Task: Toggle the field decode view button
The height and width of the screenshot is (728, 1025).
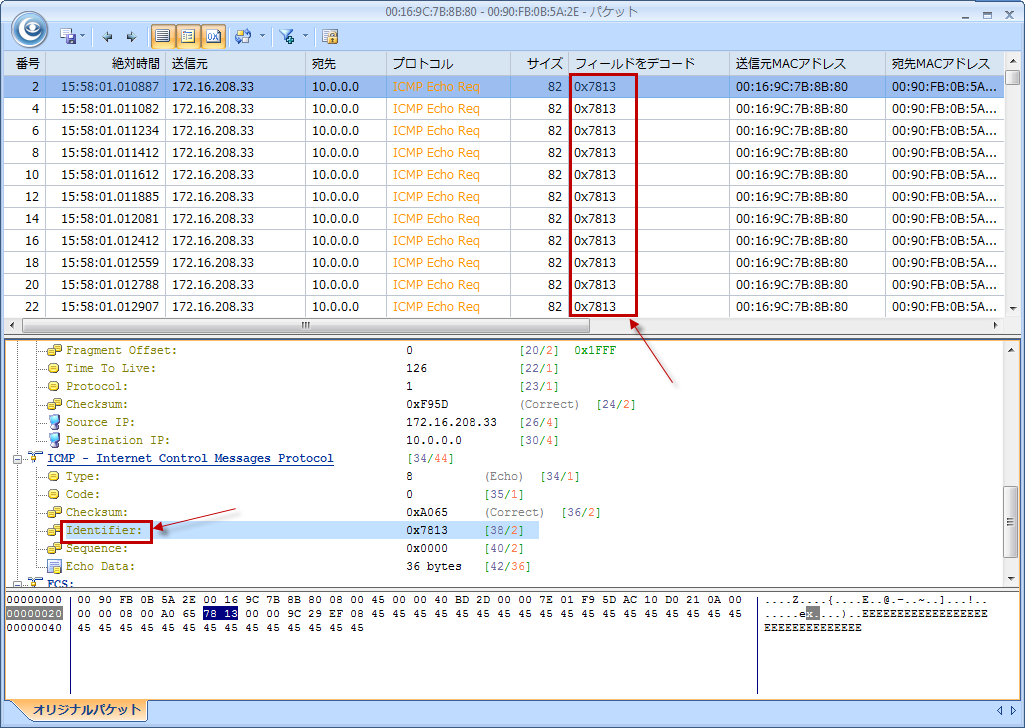Action: (187, 36)
